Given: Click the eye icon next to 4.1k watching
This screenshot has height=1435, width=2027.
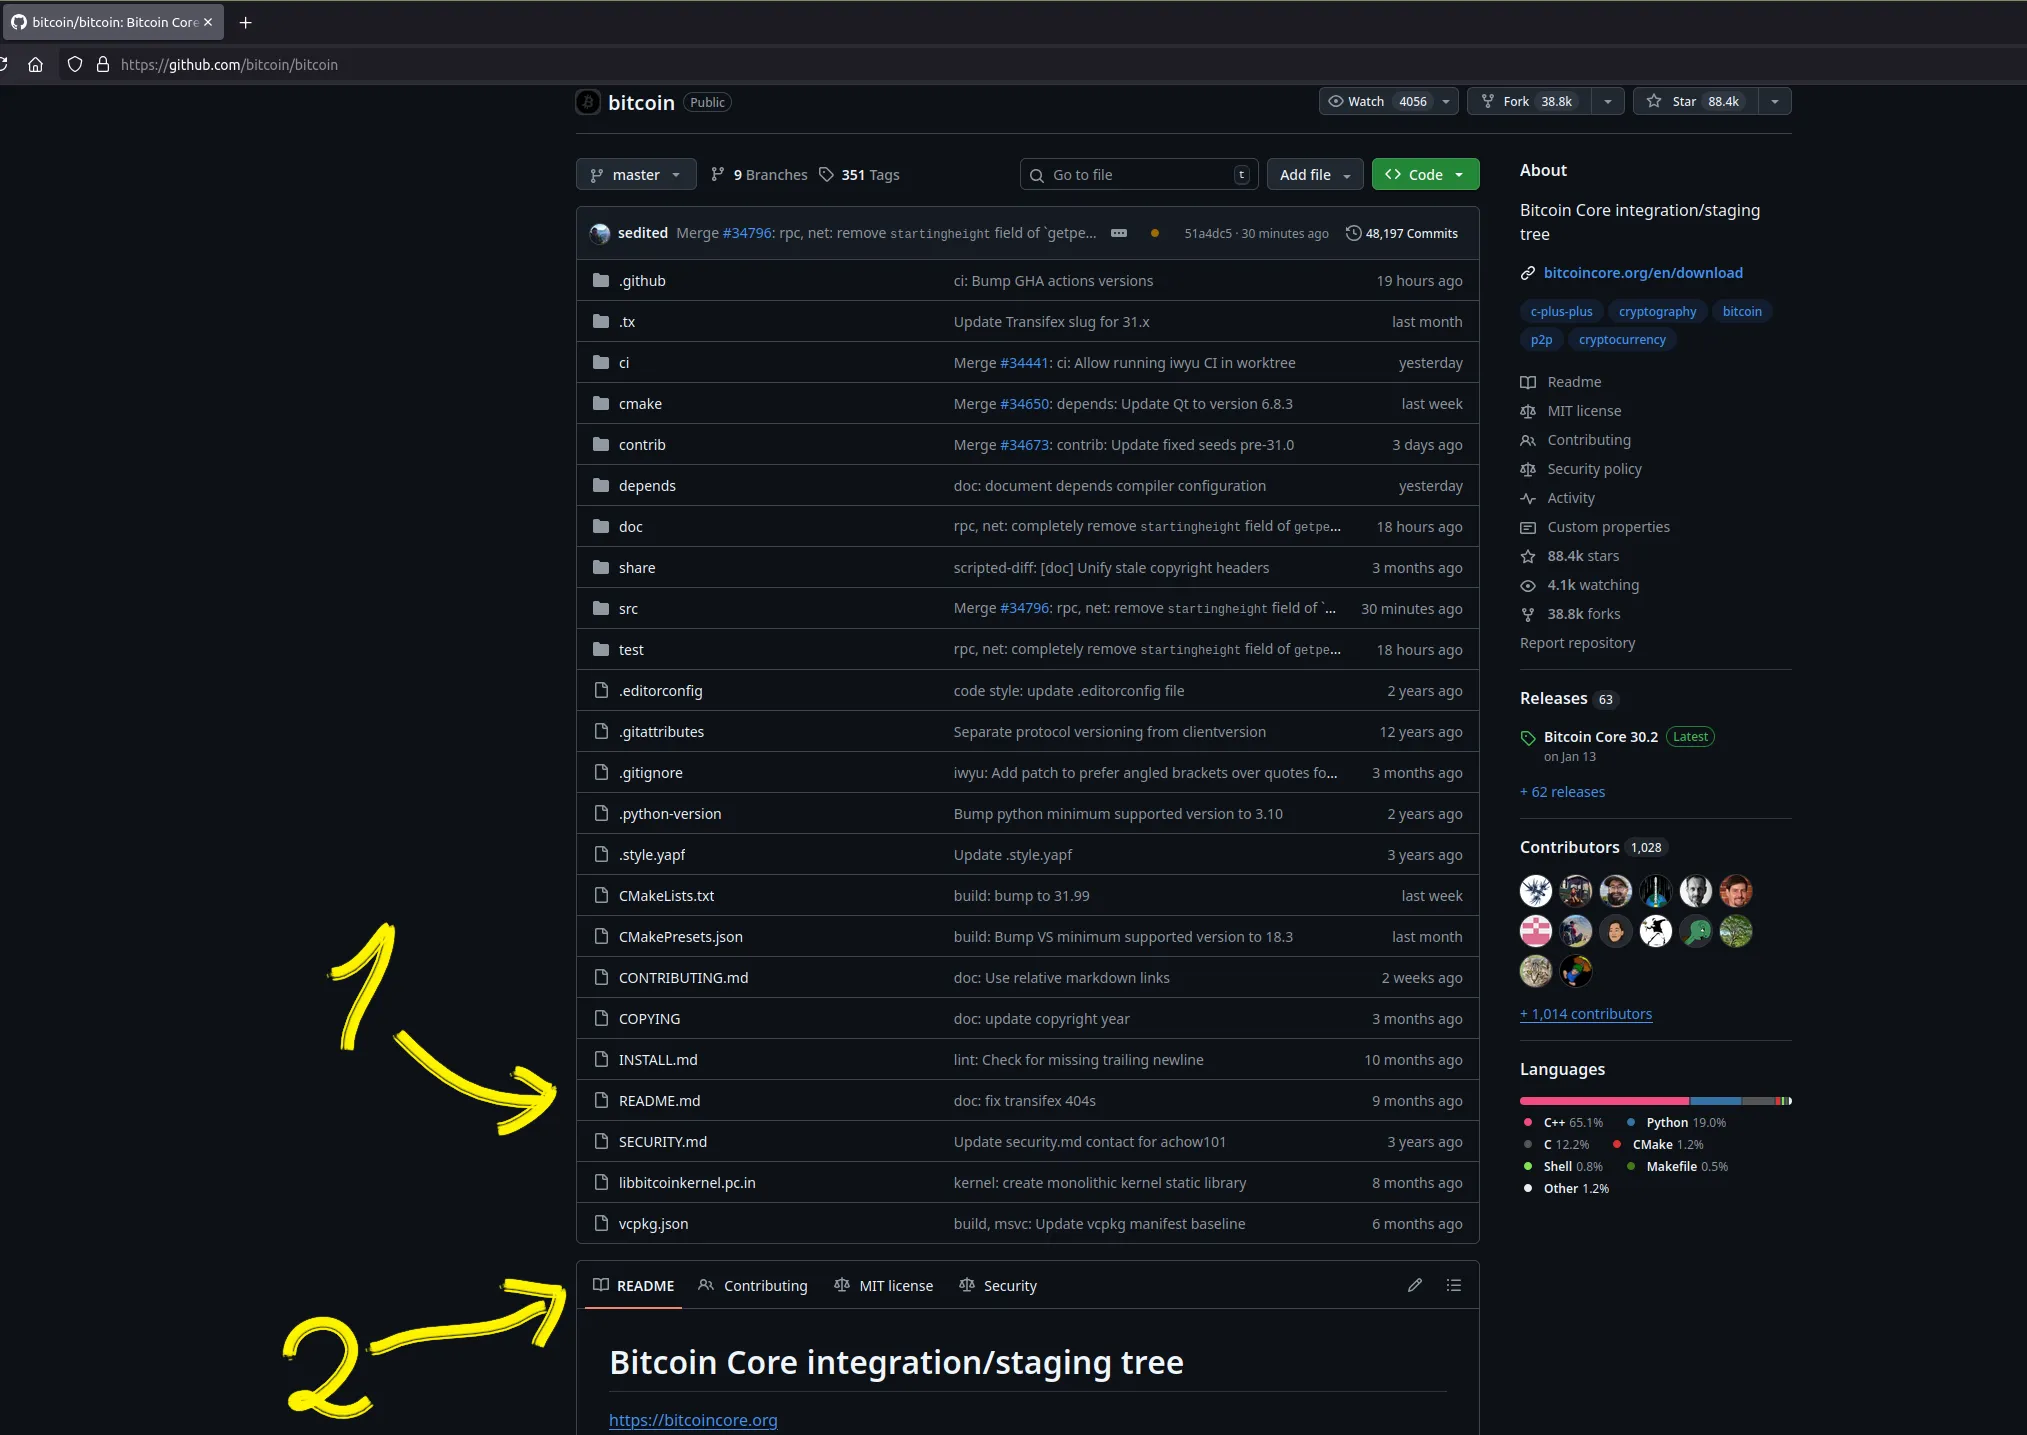Looking at the screenshot, I should 1528,585.
